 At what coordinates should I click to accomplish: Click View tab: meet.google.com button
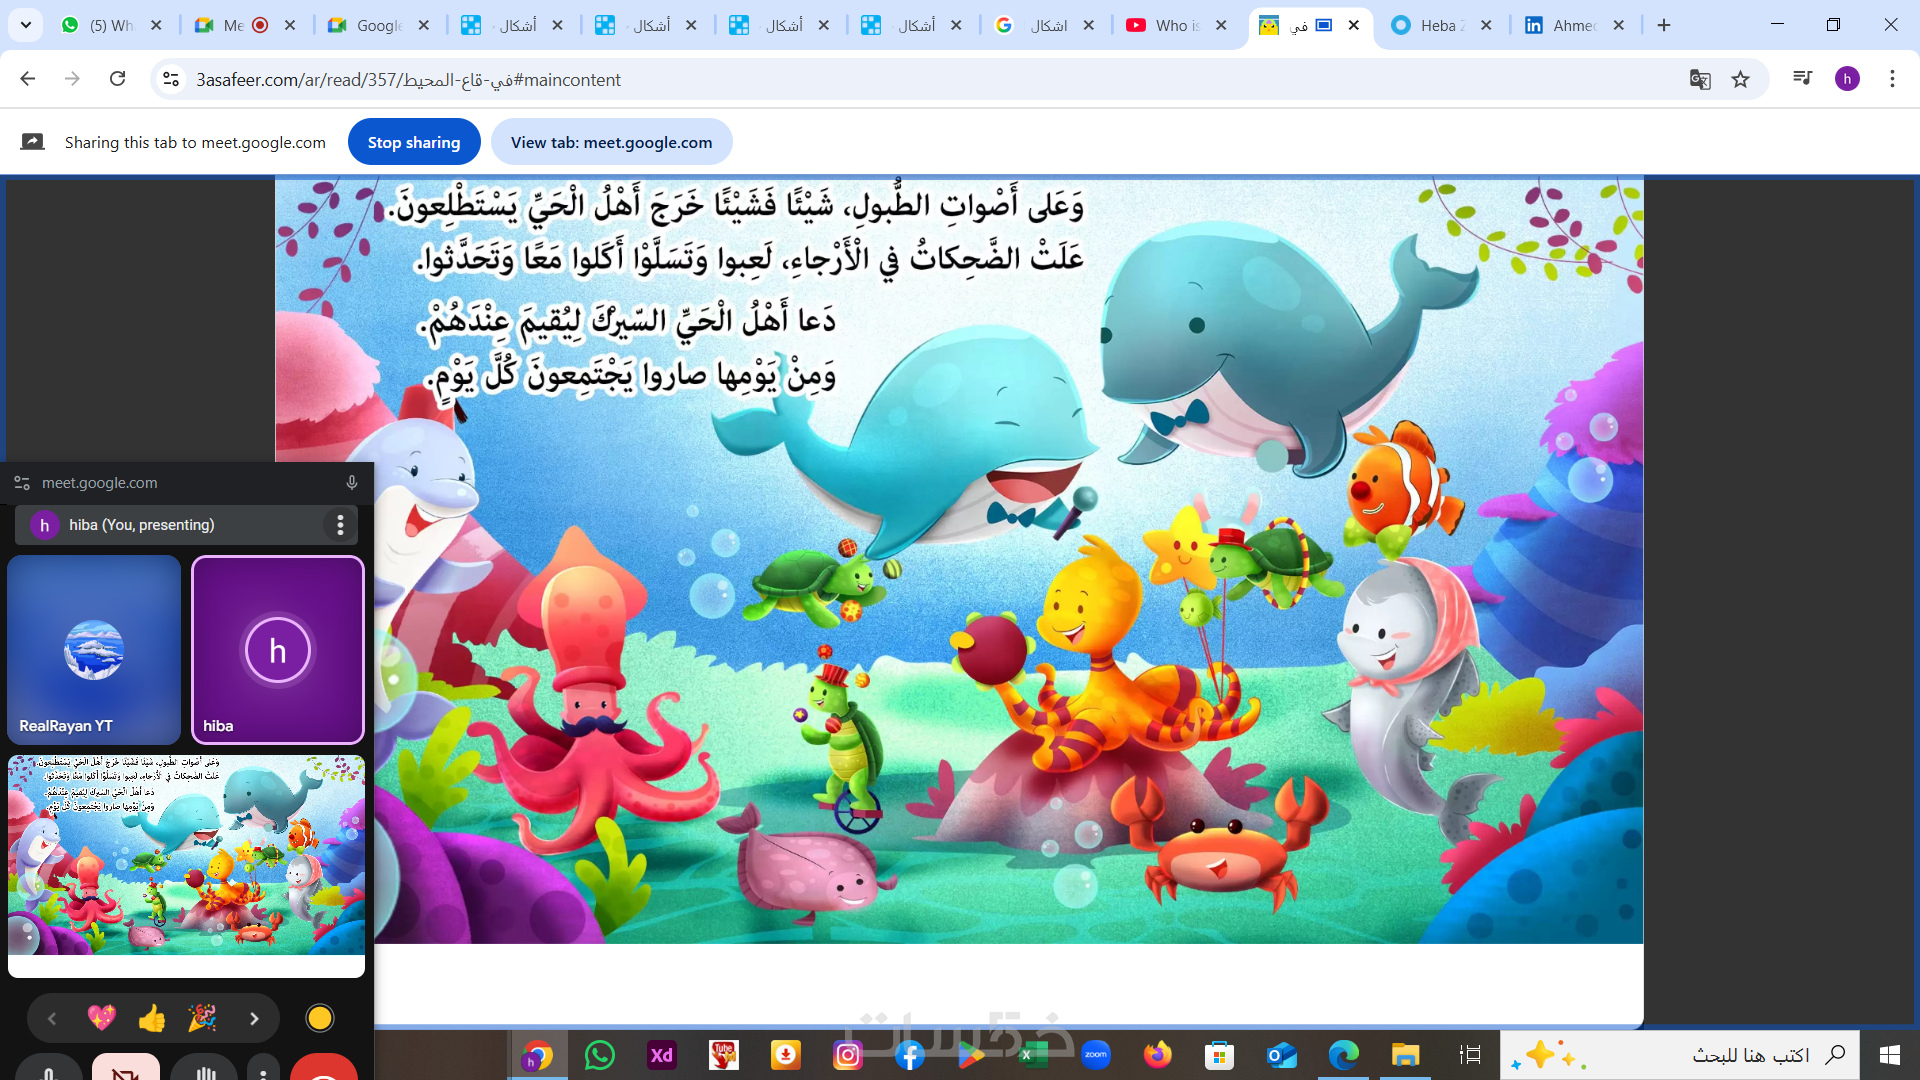[611, 142]
